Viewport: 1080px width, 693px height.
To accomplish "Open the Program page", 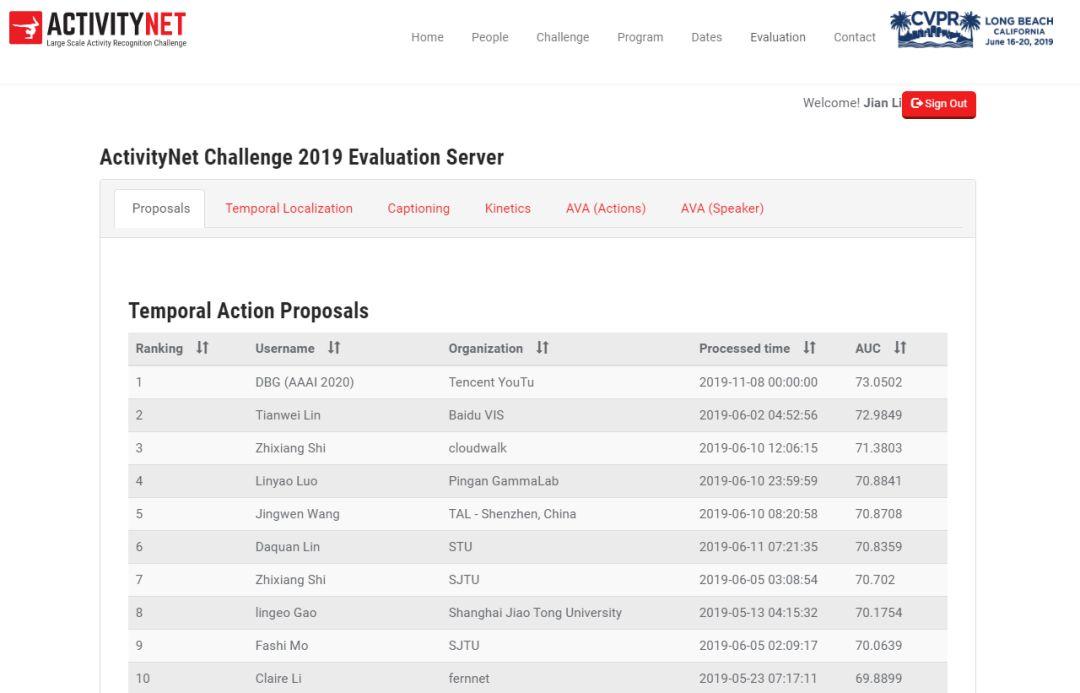I will (x=640, y=37).
